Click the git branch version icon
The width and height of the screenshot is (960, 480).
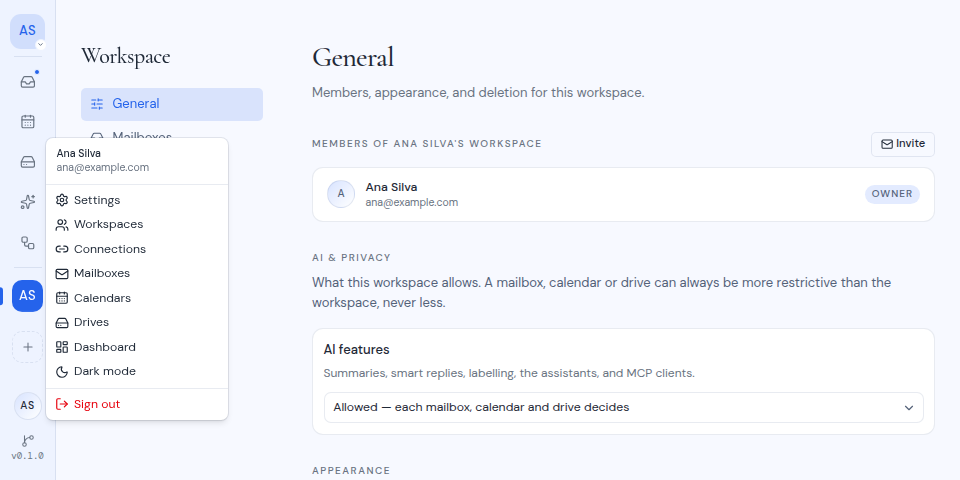(x=28, y=441)
